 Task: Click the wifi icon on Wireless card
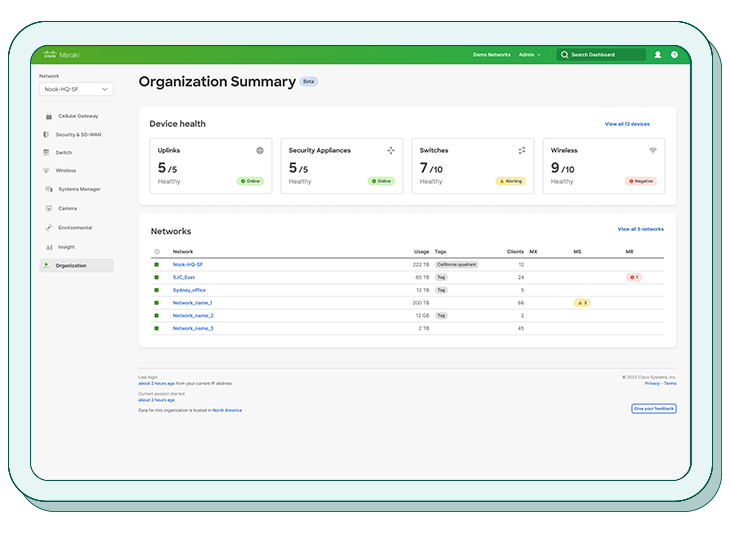point(653,150)
